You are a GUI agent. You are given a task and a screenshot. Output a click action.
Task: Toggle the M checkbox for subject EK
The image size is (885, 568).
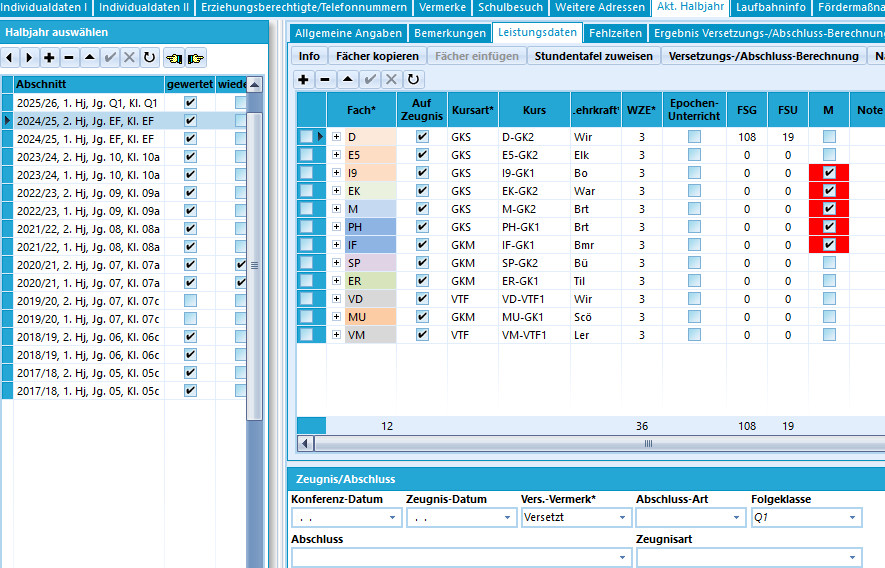click(829, 191)
